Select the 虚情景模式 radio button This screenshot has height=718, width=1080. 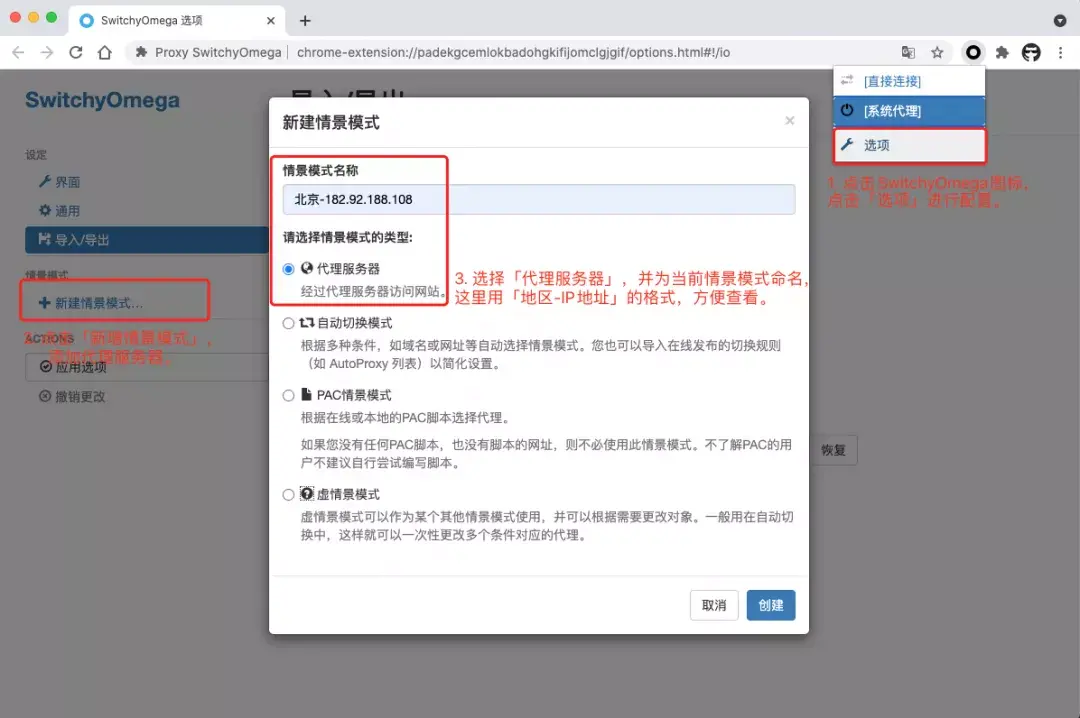(x=289, y=495)
